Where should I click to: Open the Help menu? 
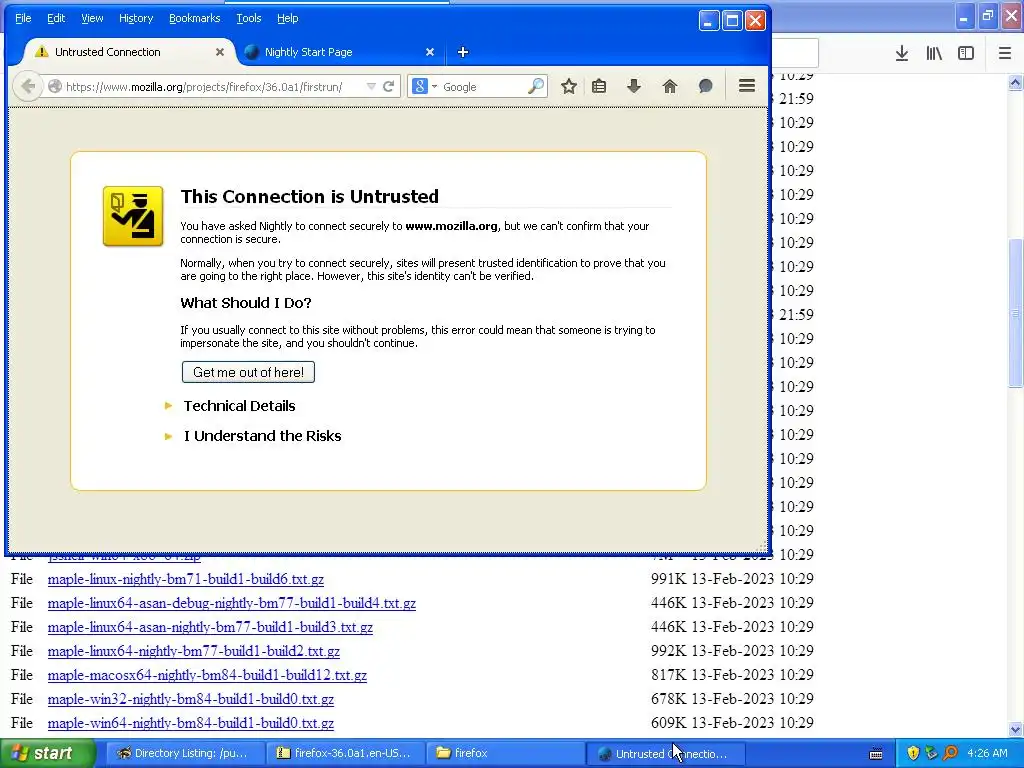[x=287, y=18]
